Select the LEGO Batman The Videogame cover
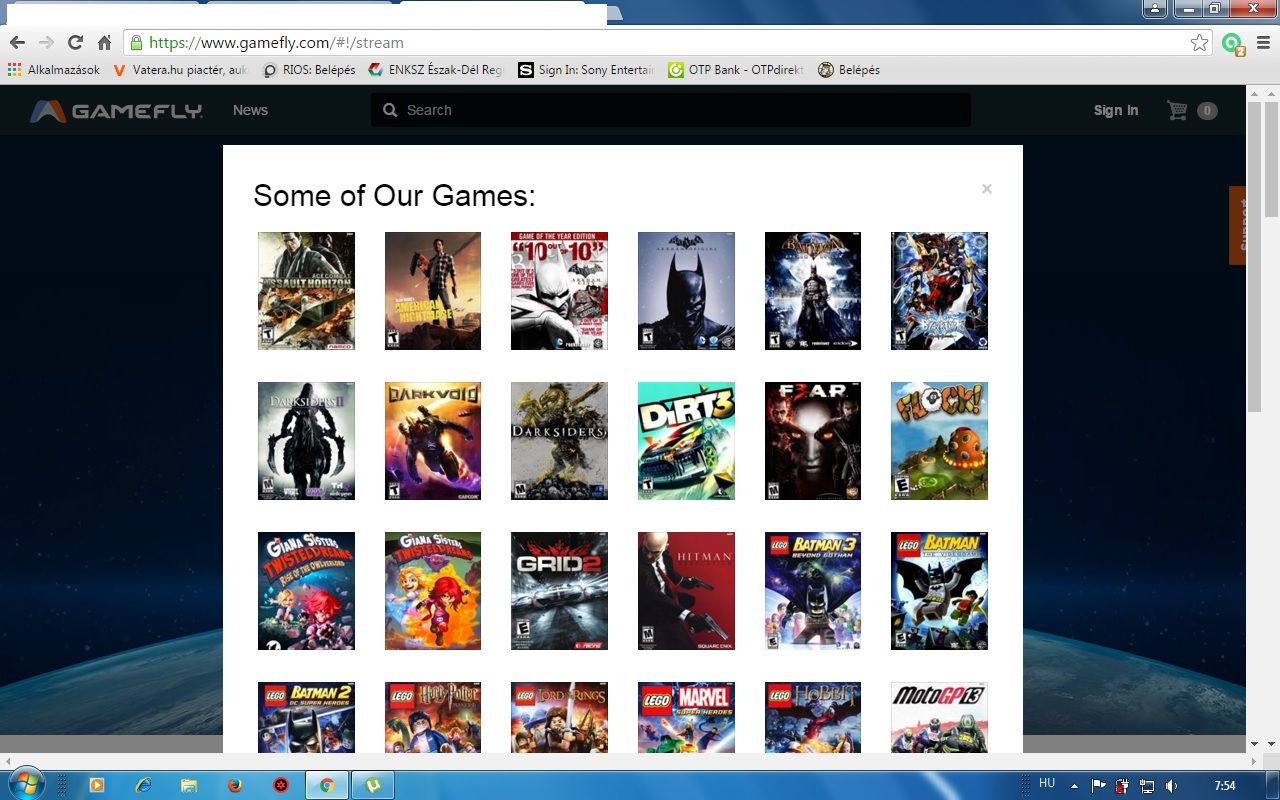The width and height of the screenshot is (1280, 800). click(939, 591)
